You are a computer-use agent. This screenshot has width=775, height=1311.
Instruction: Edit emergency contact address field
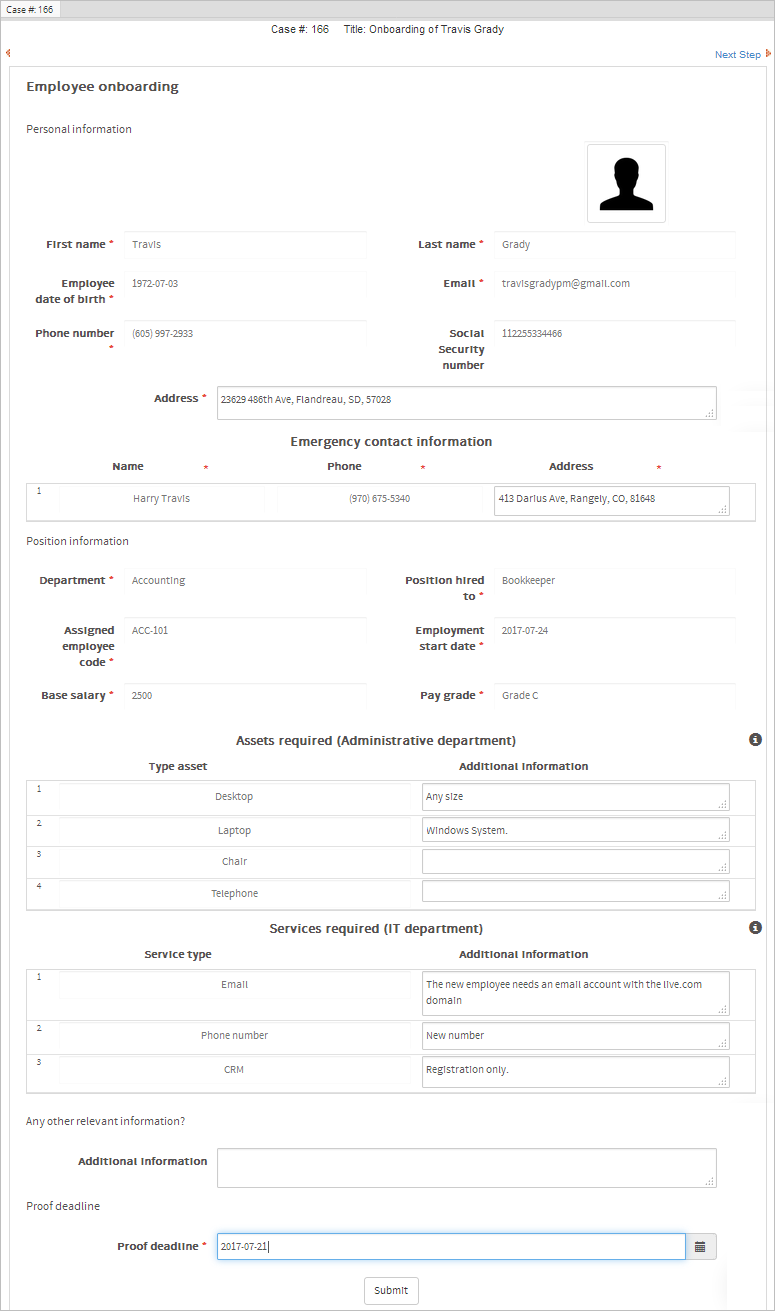[x=611, y=501]
